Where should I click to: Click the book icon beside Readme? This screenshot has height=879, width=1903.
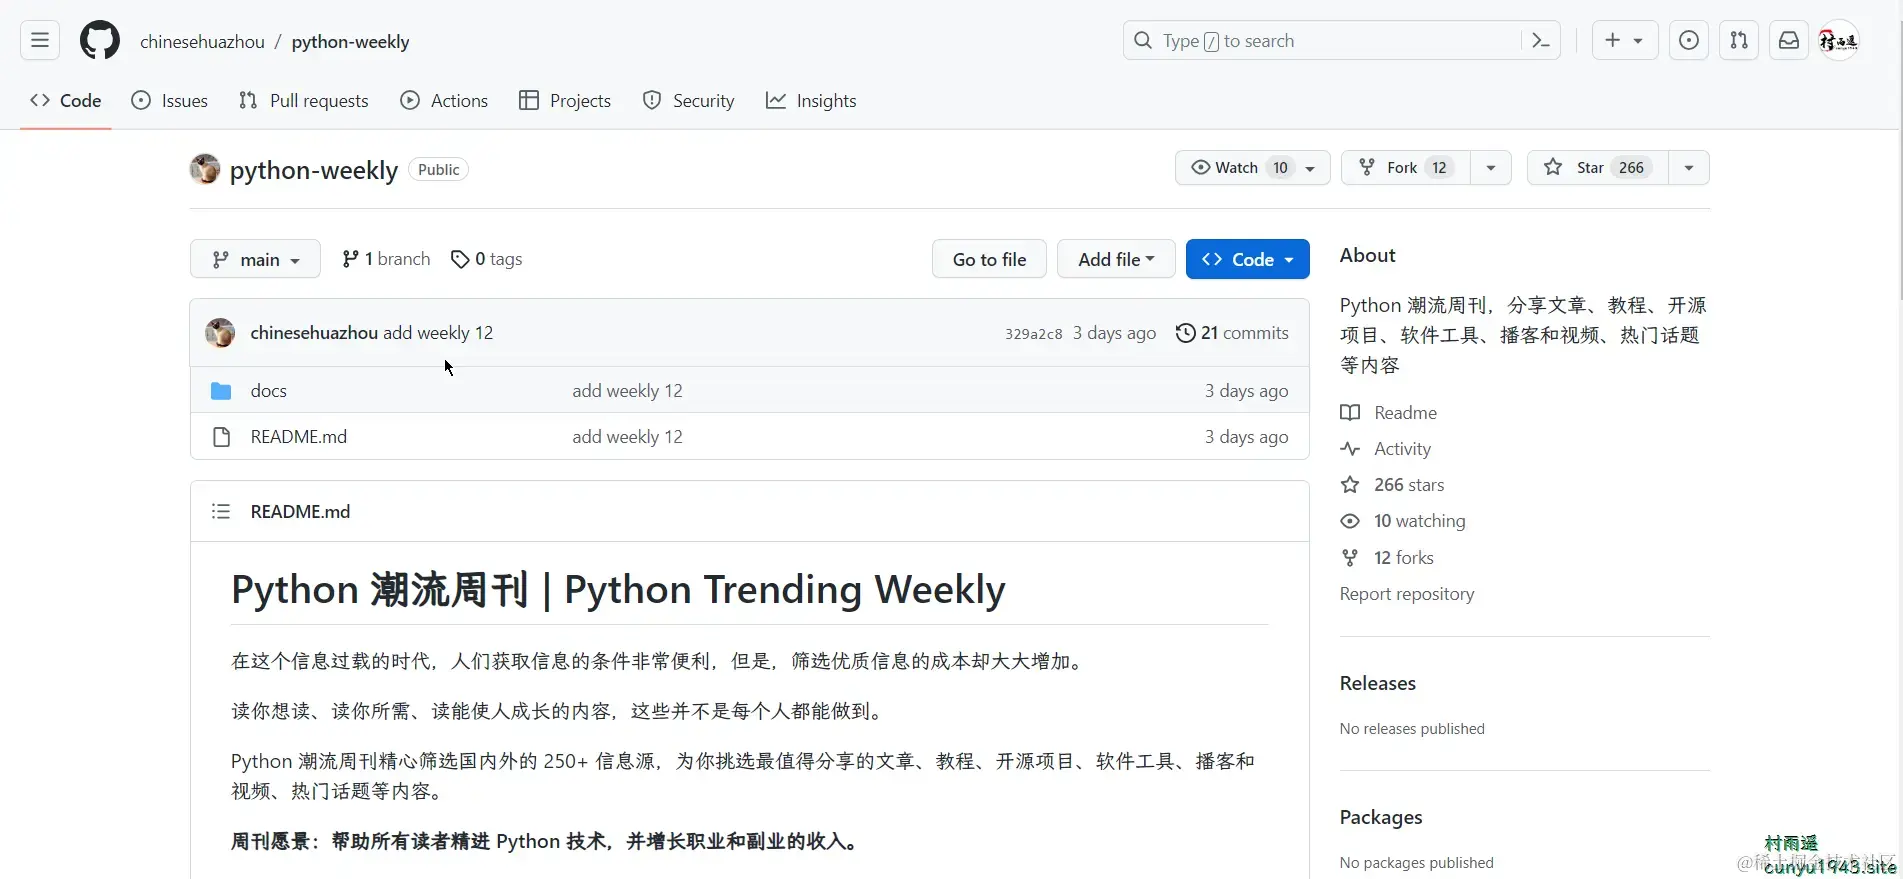[1350, 413]
